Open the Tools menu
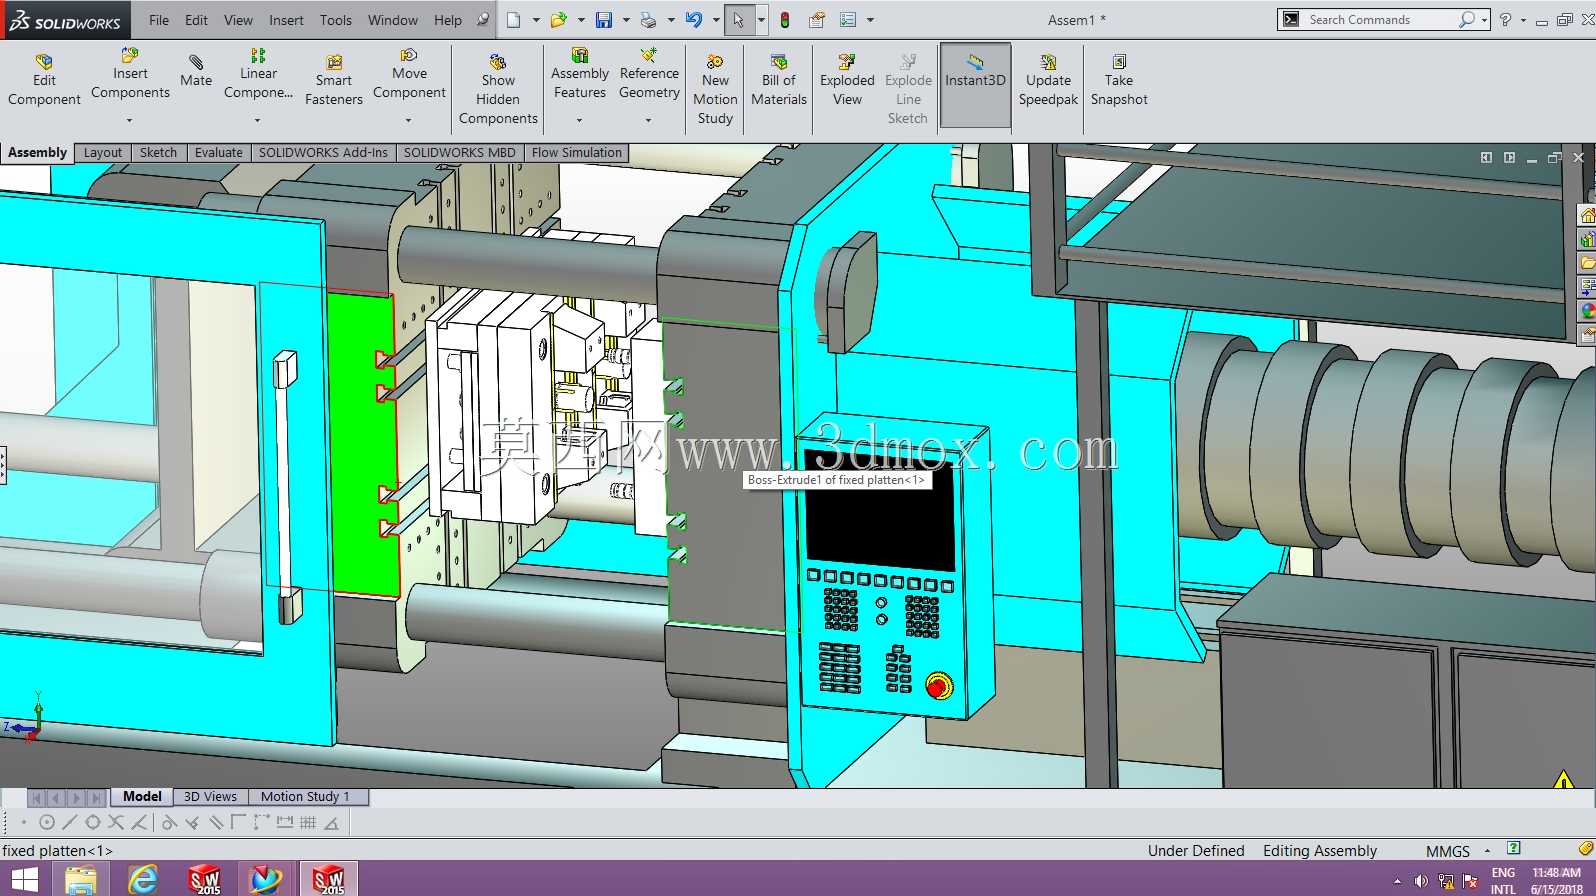This screenshot has height=896, width=1596. (x=336, y=20)
